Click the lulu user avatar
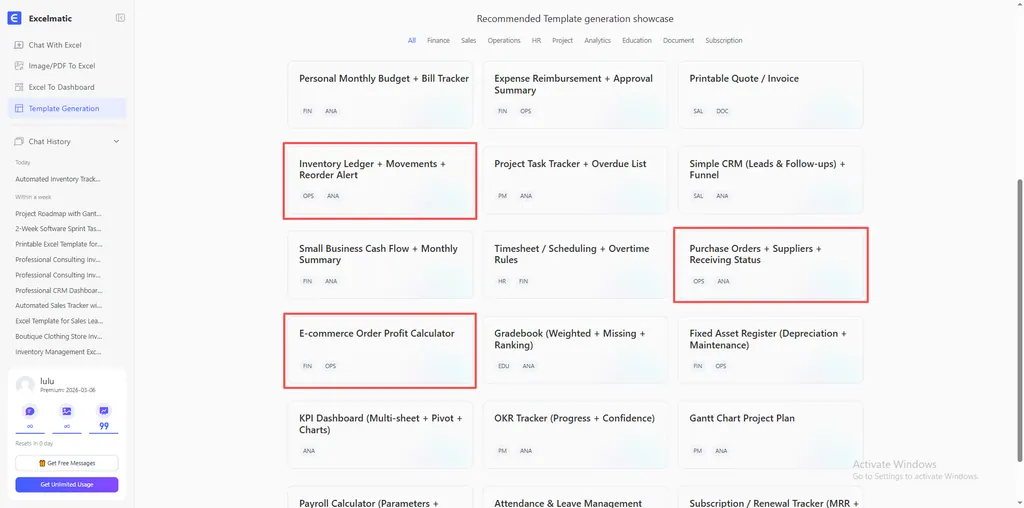Screen dimensions: 1024x508 (24, 386)
